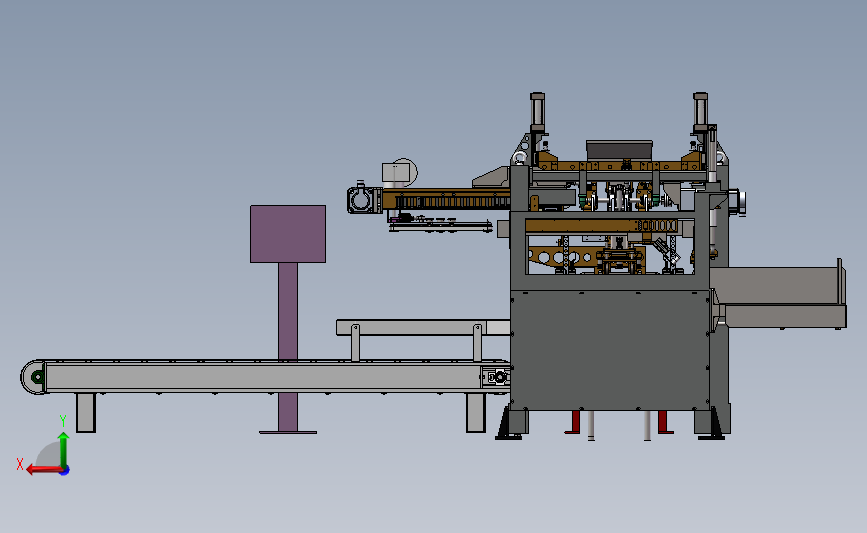Select the raised gray table above conveyor
This screenshot has width=867, height=533.
[x=423, y=327]
